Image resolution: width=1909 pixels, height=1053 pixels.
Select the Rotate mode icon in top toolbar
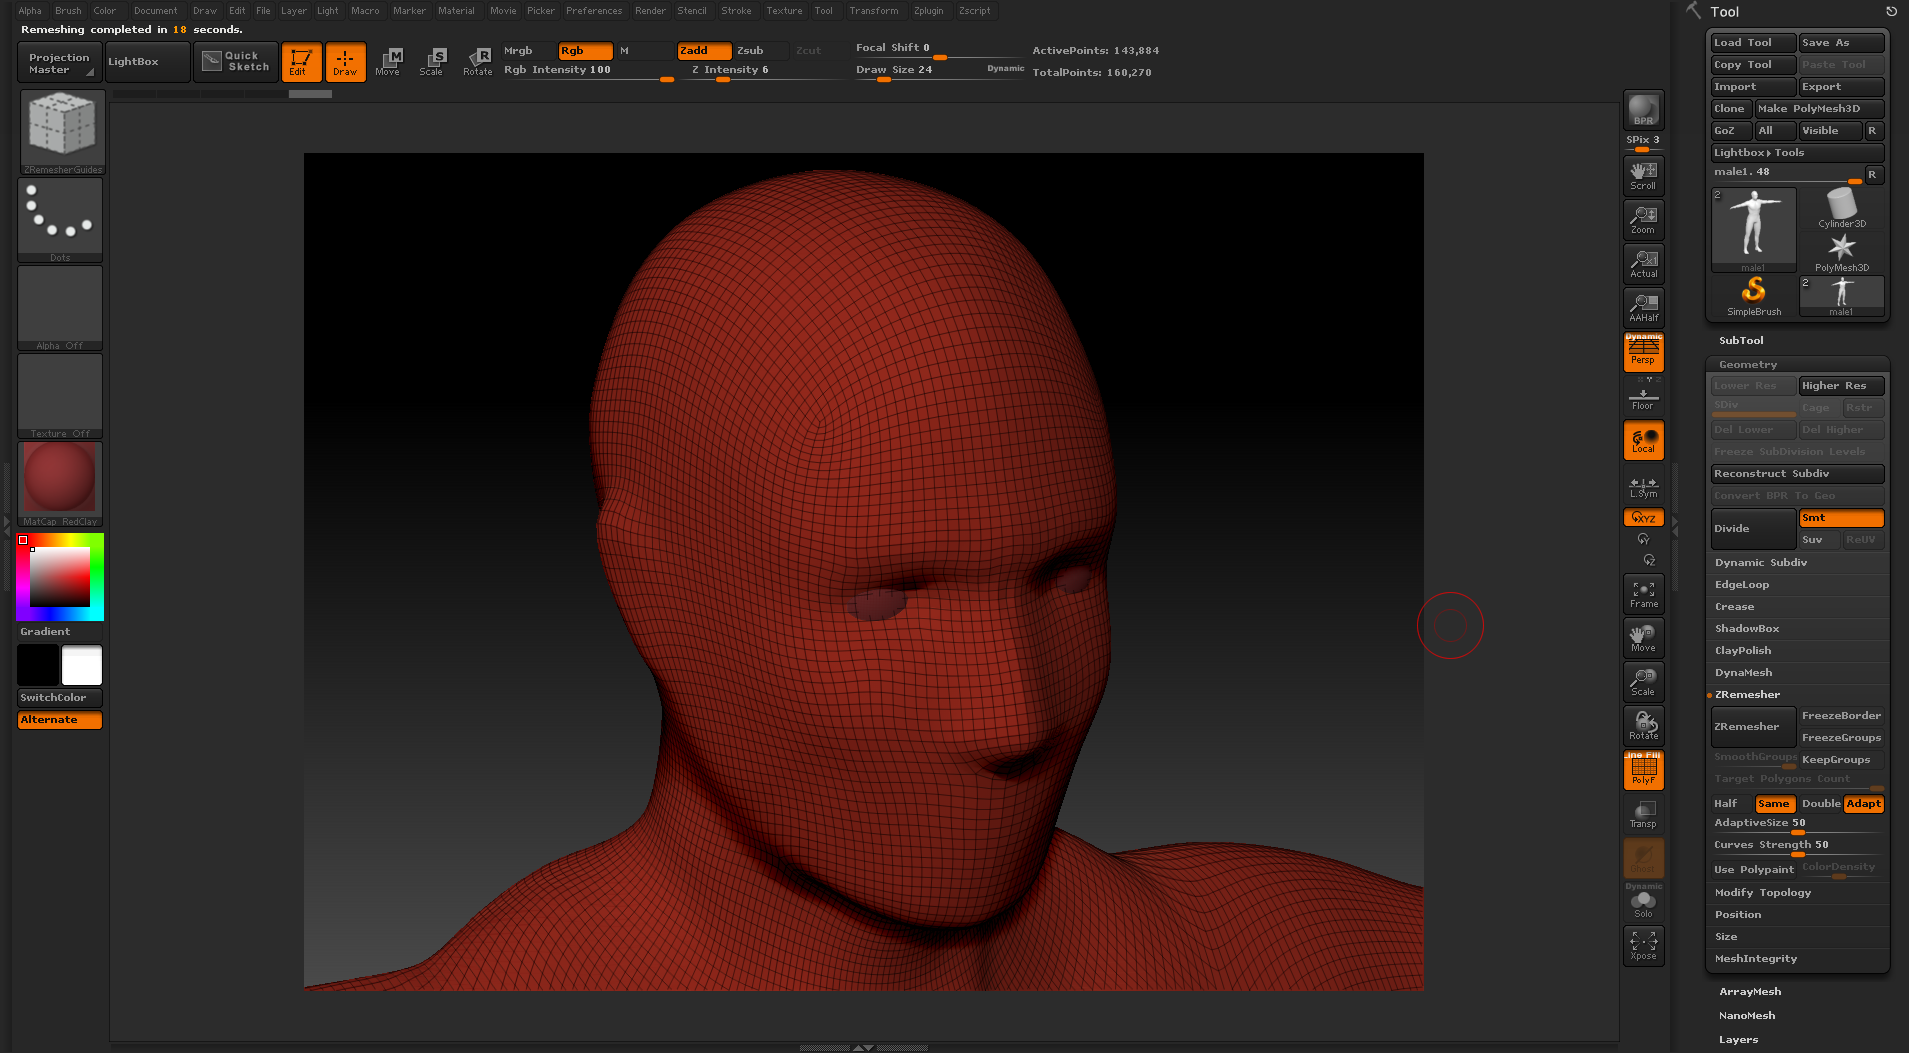(x=478, y=61)
